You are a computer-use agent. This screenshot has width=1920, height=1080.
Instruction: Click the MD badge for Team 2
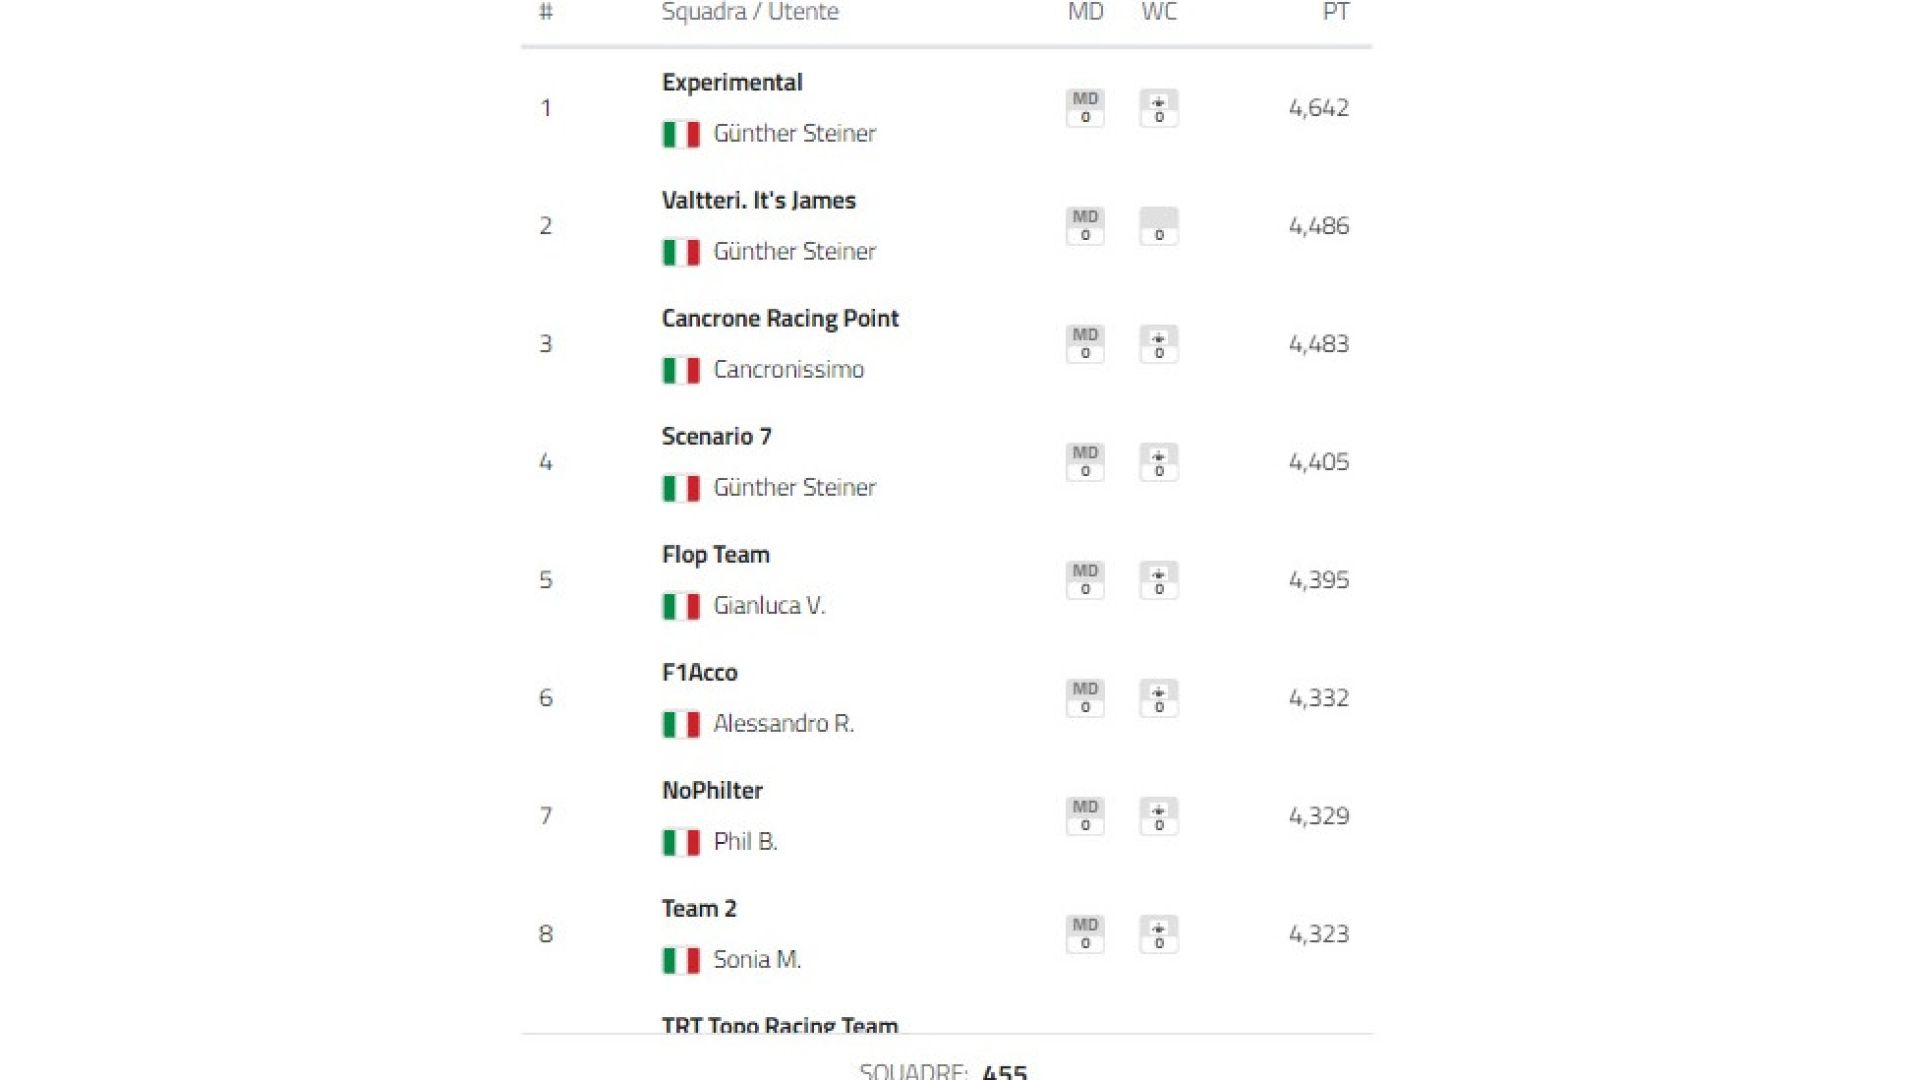pyautogui.click(x=1085, y=934)
